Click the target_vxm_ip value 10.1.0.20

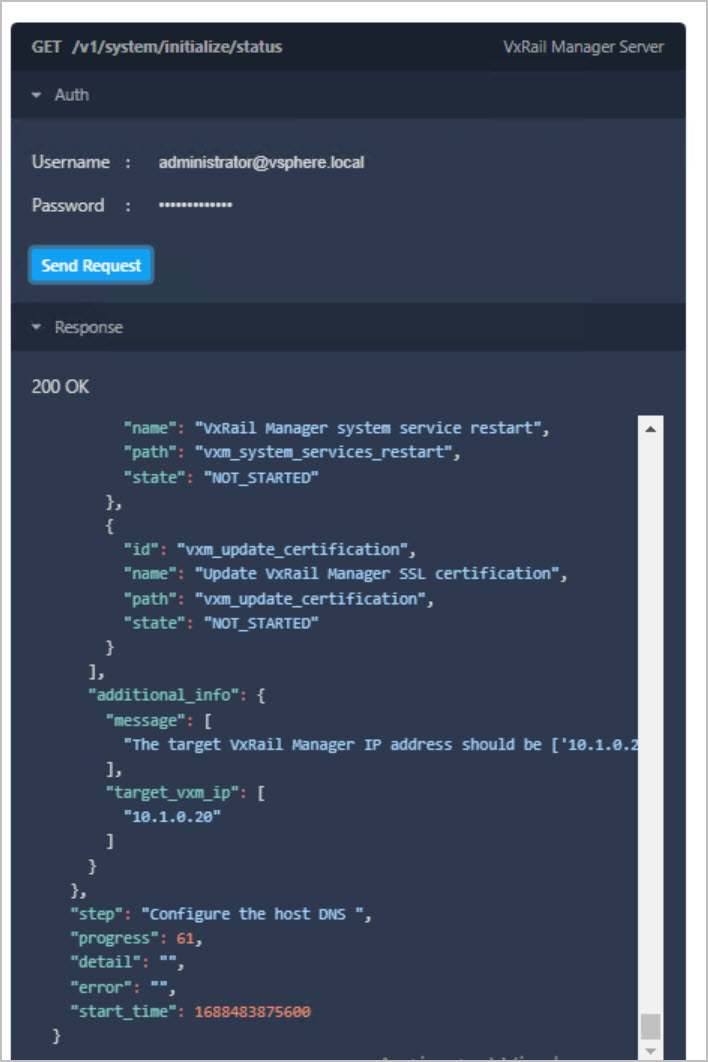pyautogui.click(x=172, y=816)
